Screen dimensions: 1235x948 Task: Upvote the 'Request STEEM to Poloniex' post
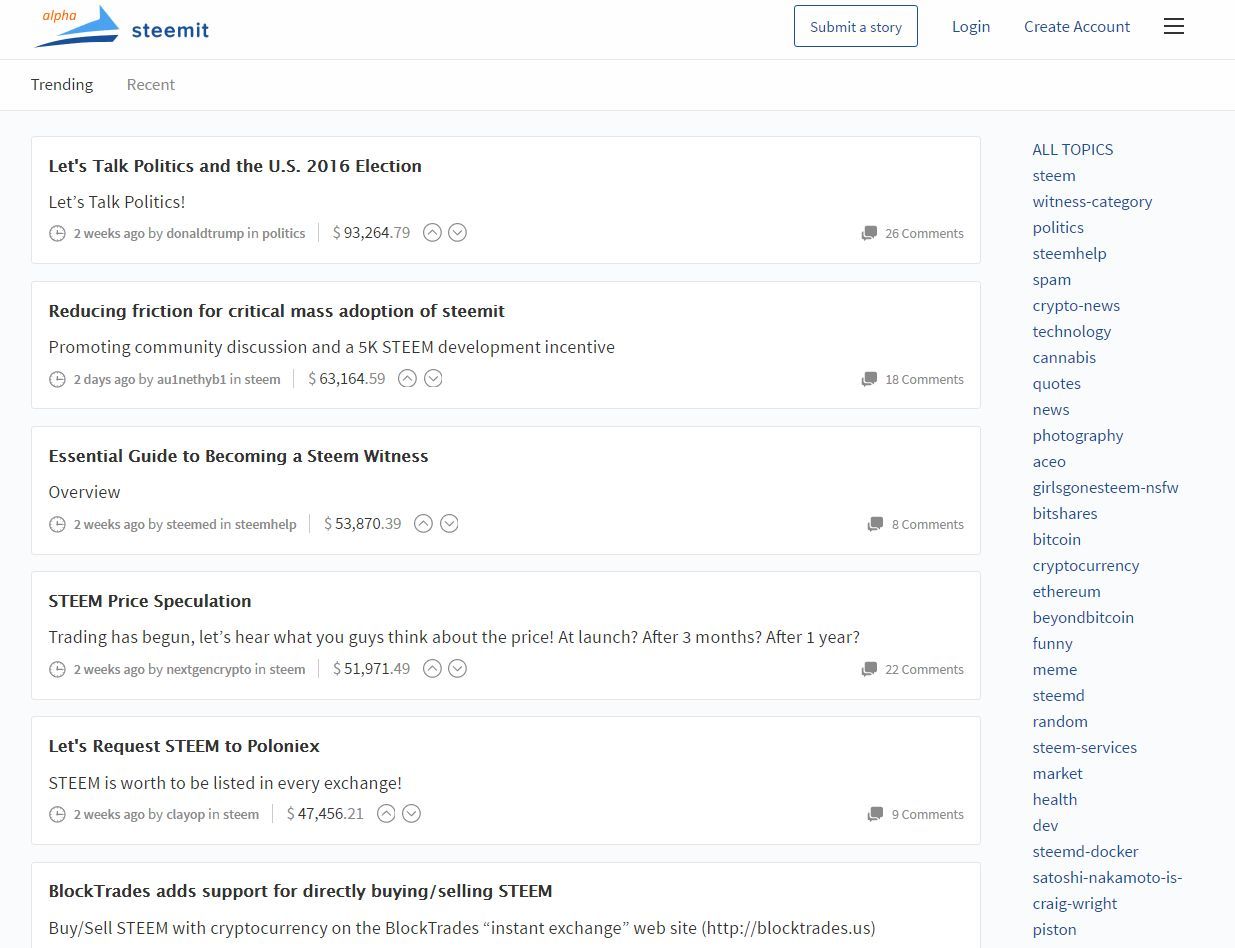386,814
